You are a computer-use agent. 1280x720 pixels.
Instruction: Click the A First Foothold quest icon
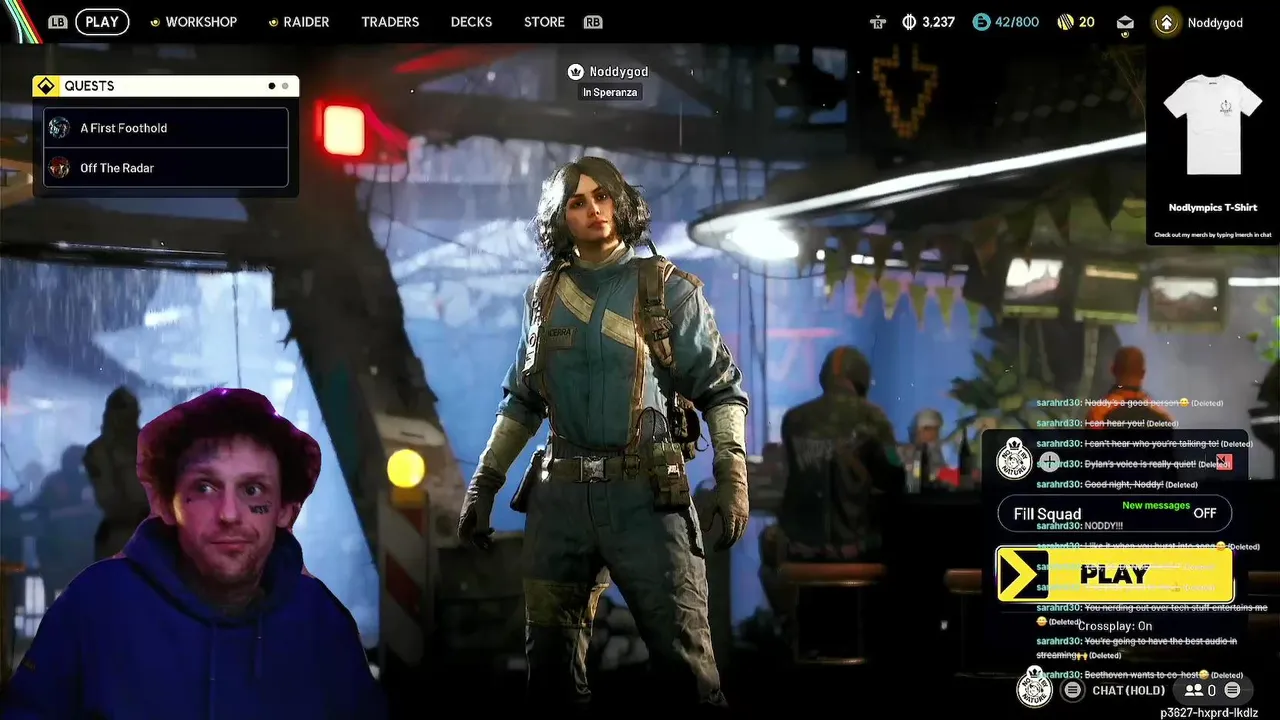[x=59, y=128]
